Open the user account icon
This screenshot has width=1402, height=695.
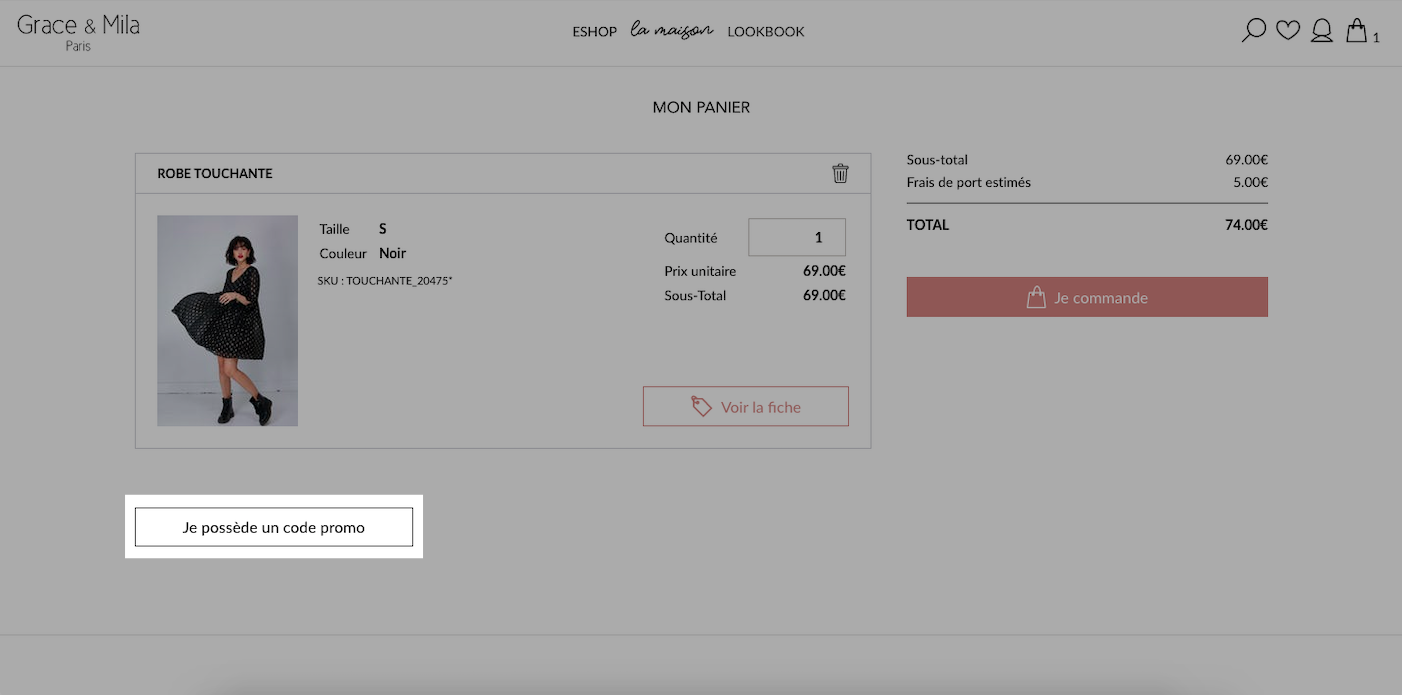tap(1322, 31)
